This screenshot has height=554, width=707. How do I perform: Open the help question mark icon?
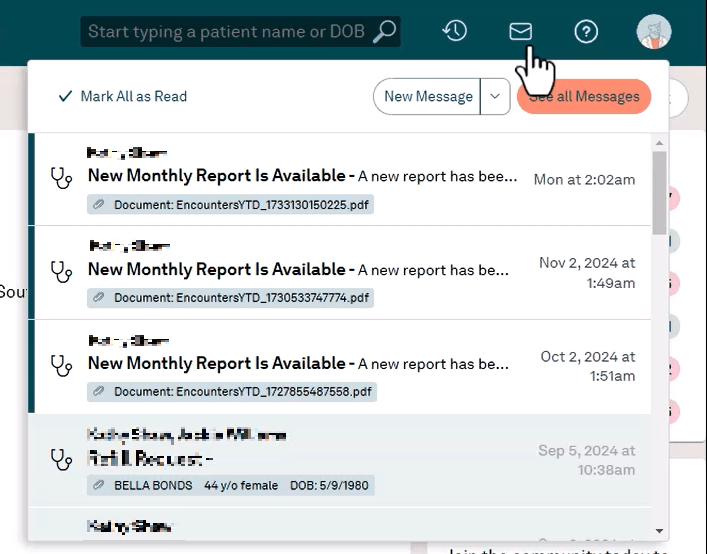tap(586, 32)
